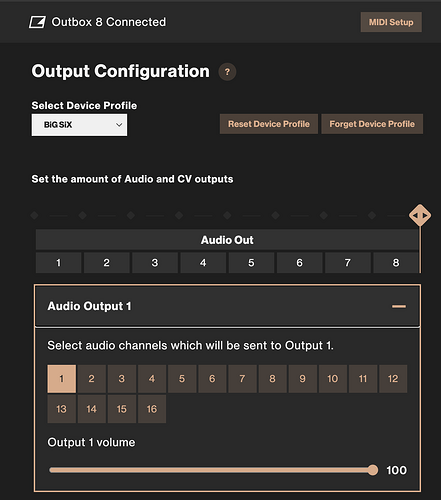This screenshot has width=441, height=500.
Task: Click the first diamond marker on outputs track
Action: pos(34,215)
